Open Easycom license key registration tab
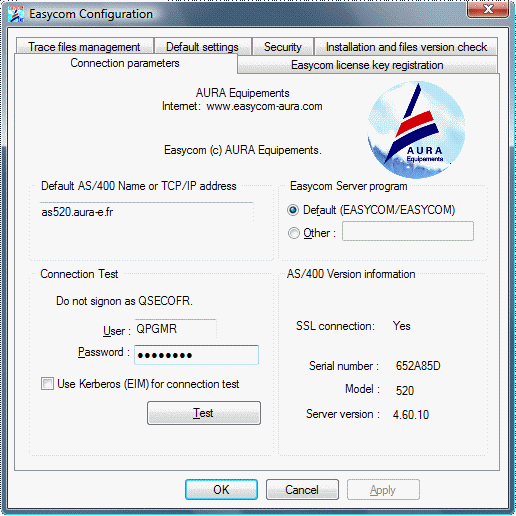 click(367, 65)
